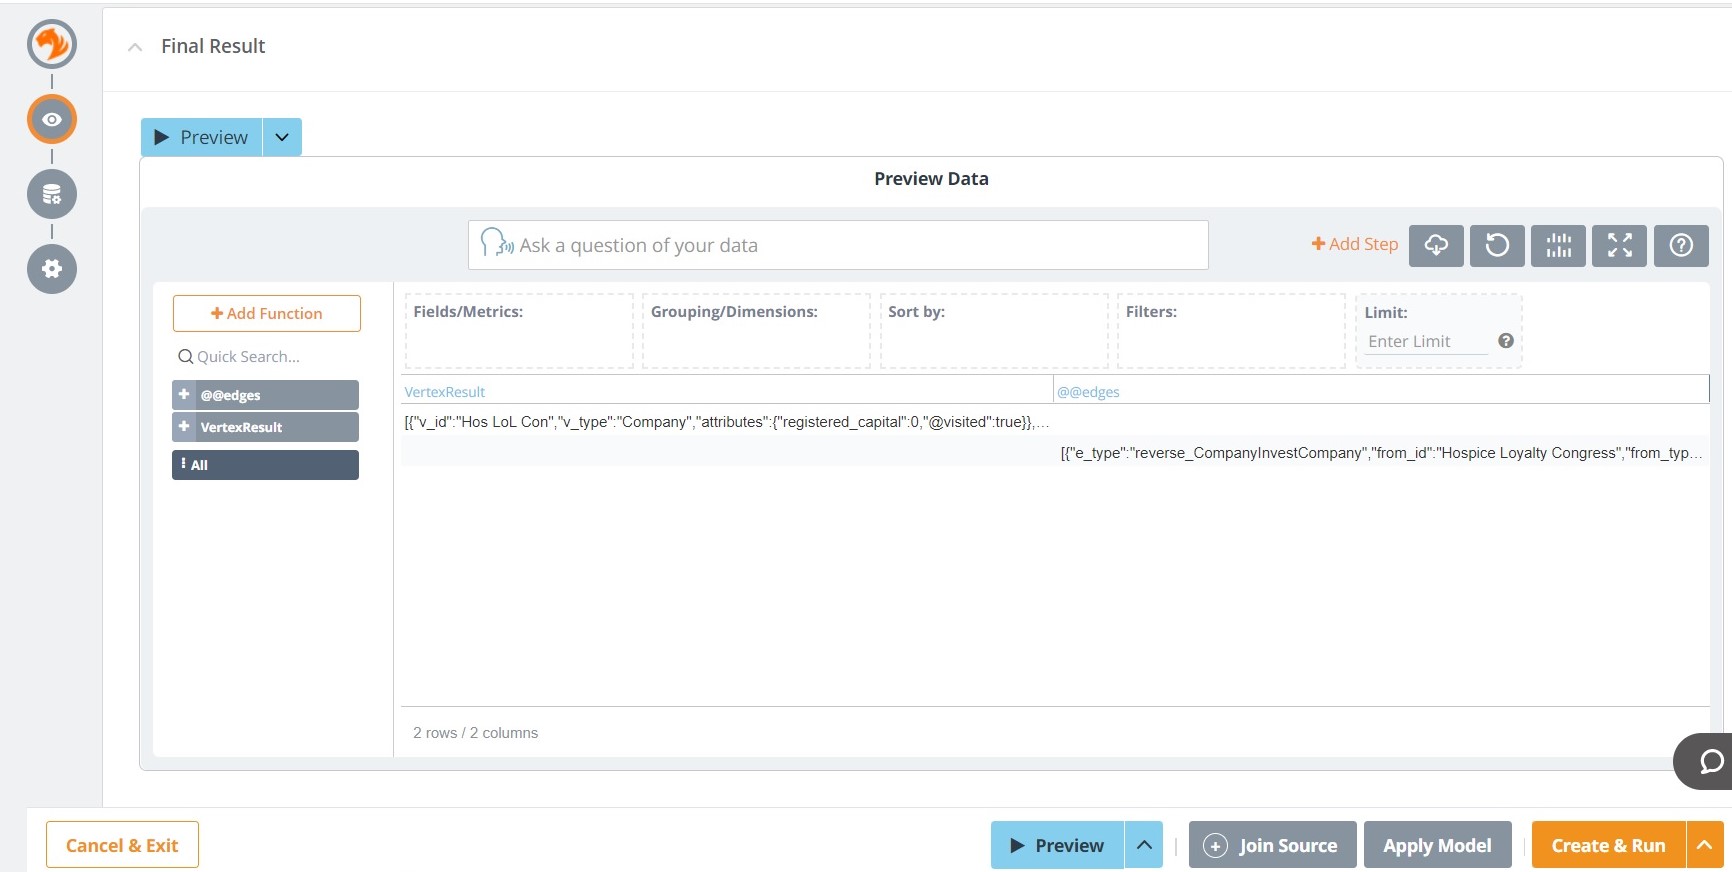1732x872 pixels.
Task: Select the eye preview step icon
Action: coord(52,119)
